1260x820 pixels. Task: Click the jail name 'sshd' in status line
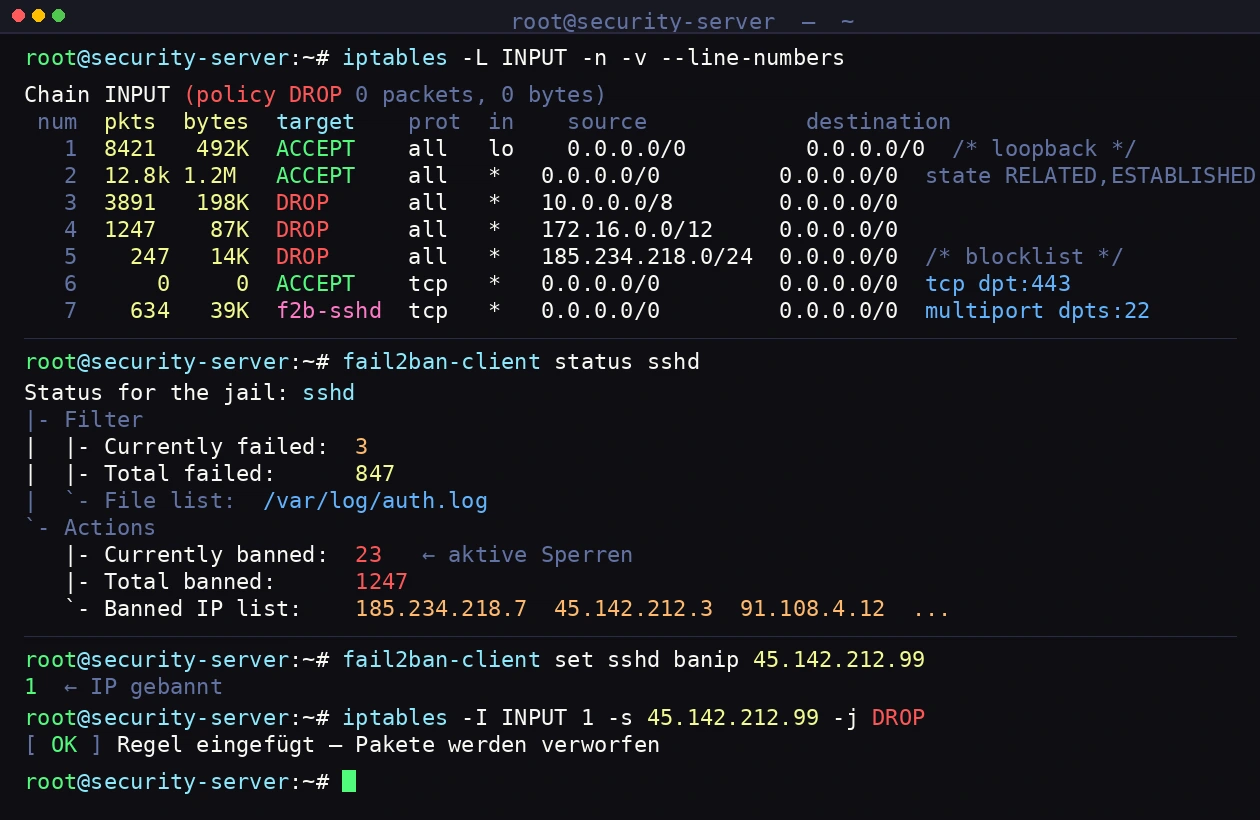coord(328,392)
